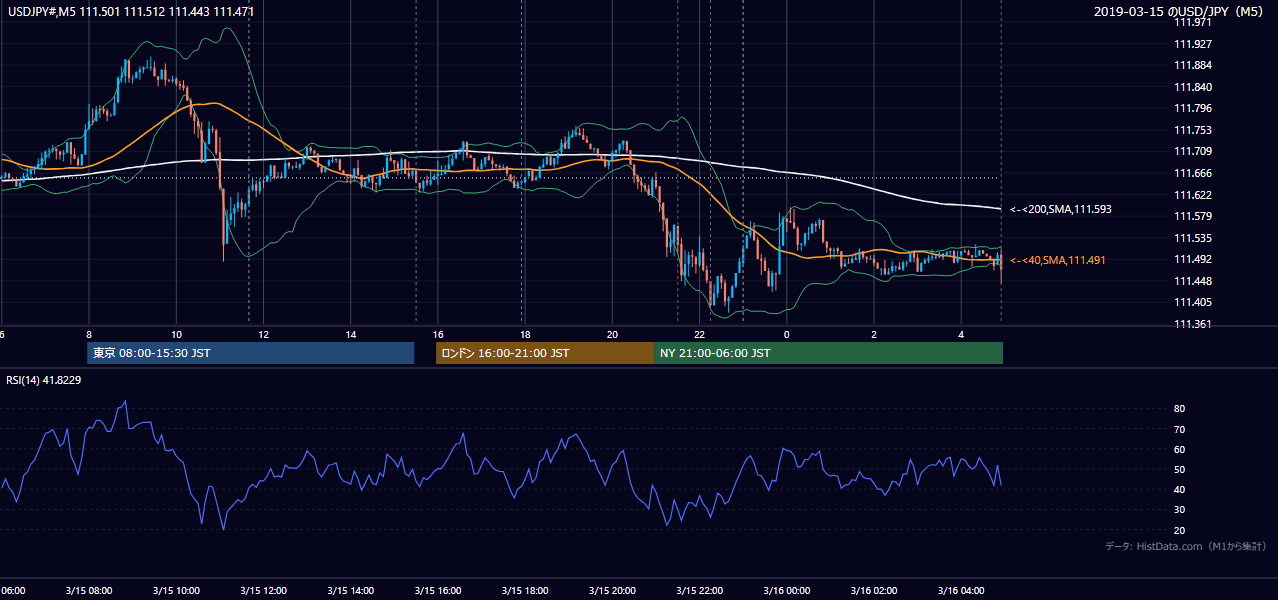Screen dimensions: 1278x600
Task: Click price axis value 111.709
Action: coord(1193,152)
